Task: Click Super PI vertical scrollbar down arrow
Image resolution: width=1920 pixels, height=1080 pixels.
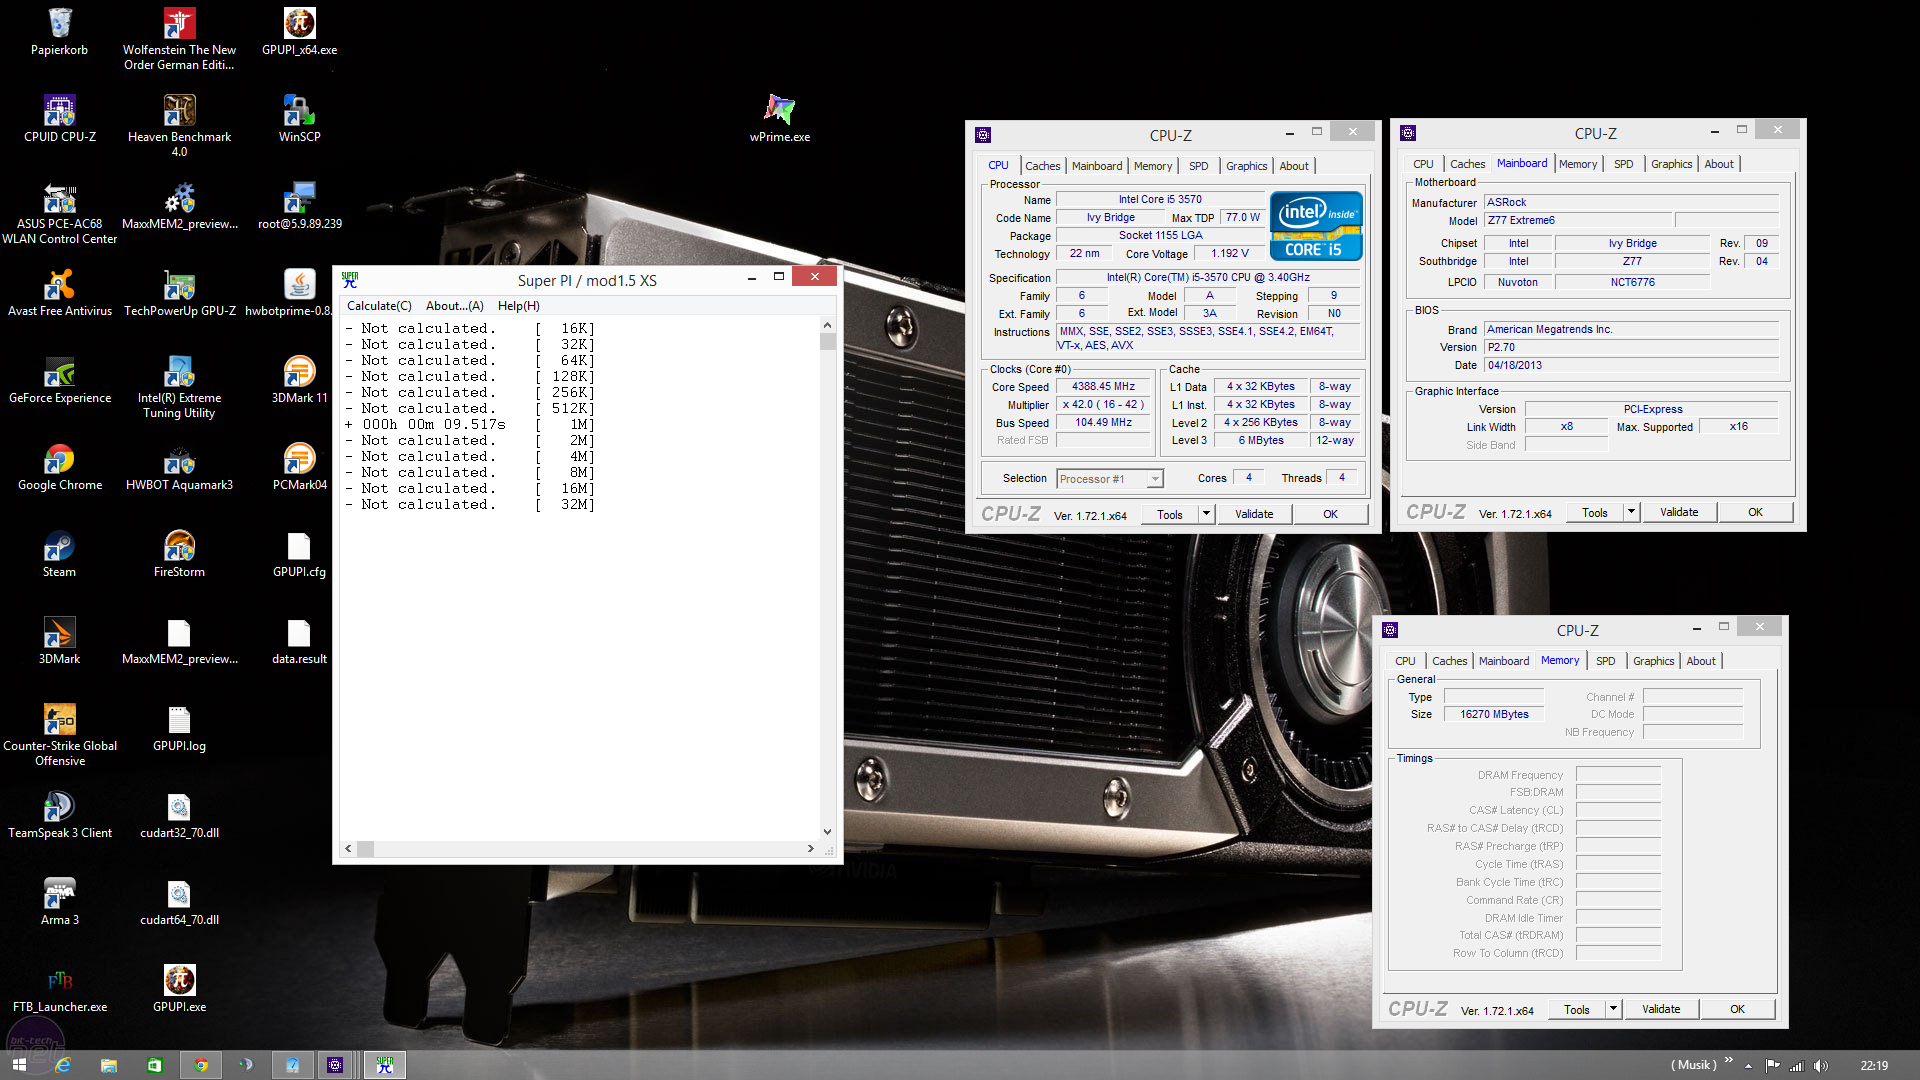Action: pyautogui.click(x=827, y=832)
